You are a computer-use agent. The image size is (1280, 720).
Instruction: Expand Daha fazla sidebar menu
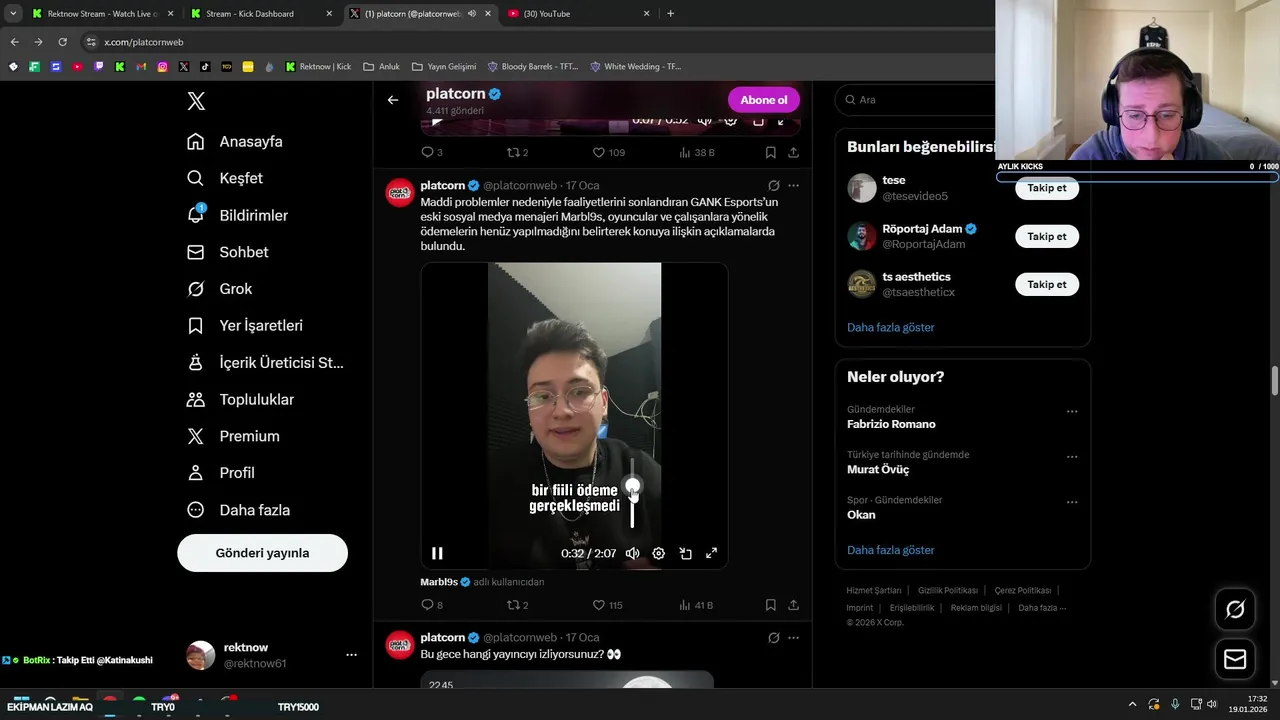coord(238,510)
